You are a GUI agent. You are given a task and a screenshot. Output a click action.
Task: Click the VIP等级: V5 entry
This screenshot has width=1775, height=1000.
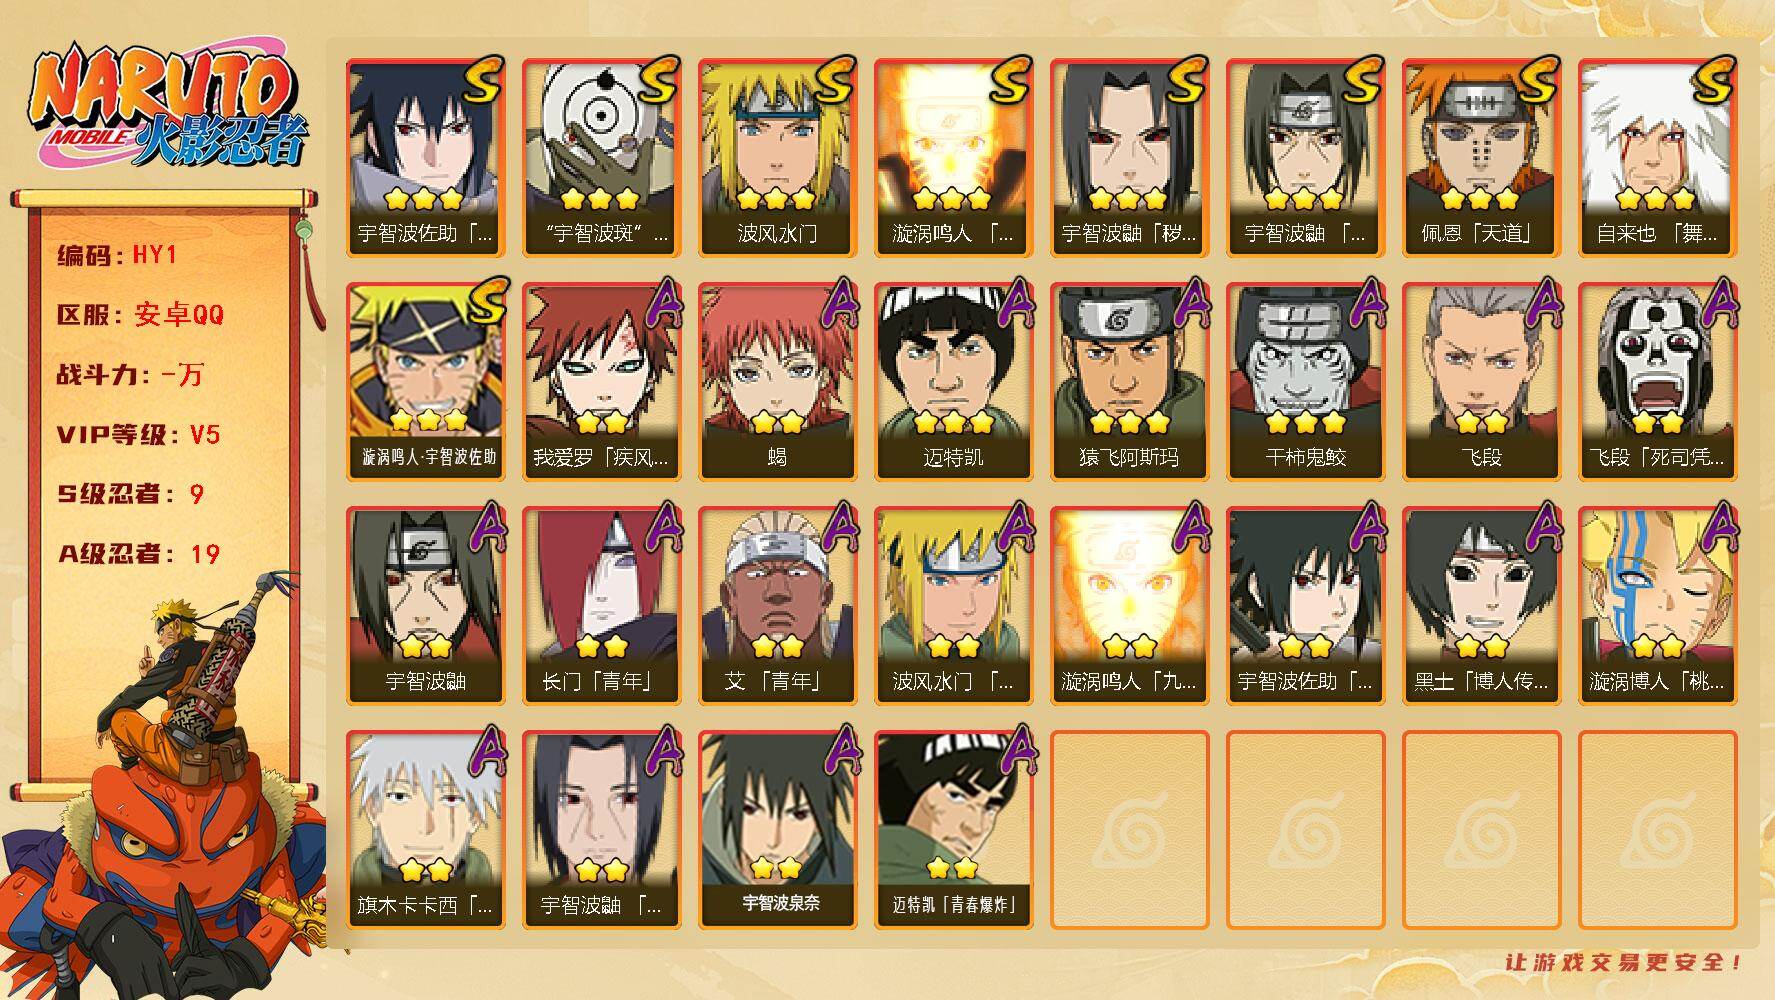click(x=138, y=435)
